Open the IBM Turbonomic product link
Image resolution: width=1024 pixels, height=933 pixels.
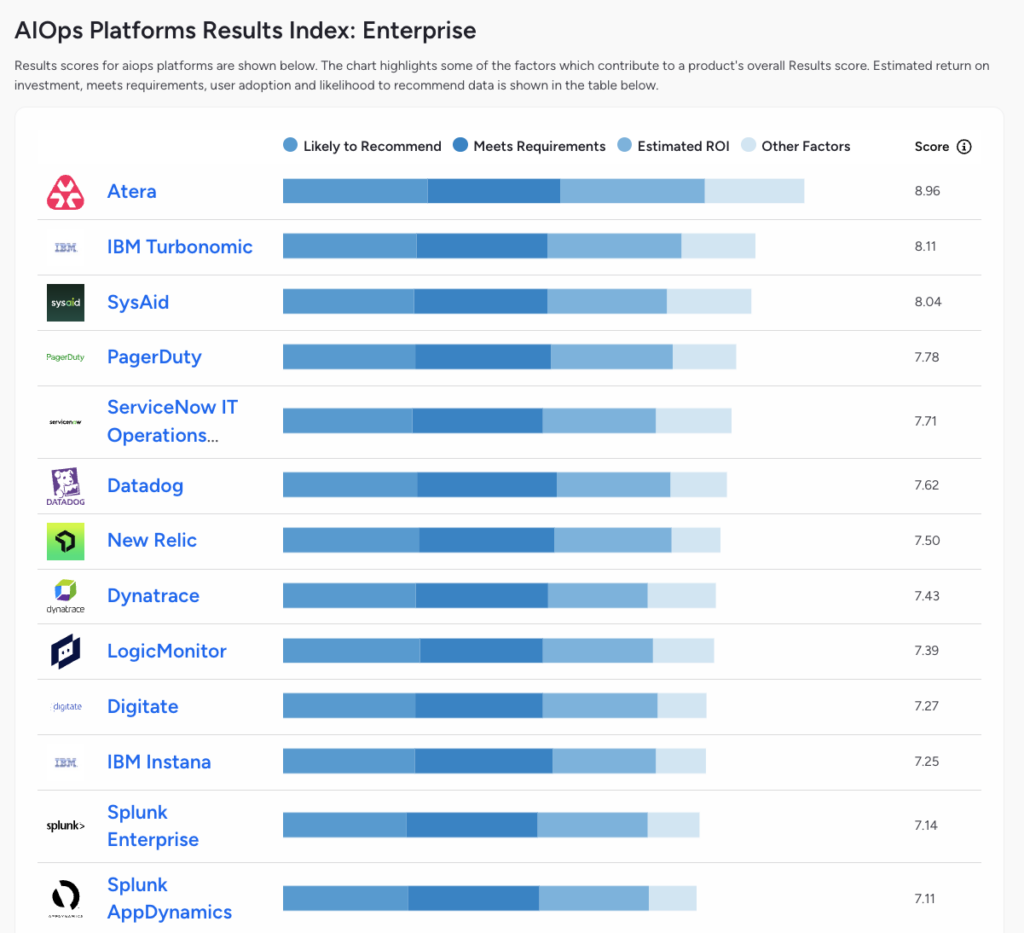coord(180,247)
